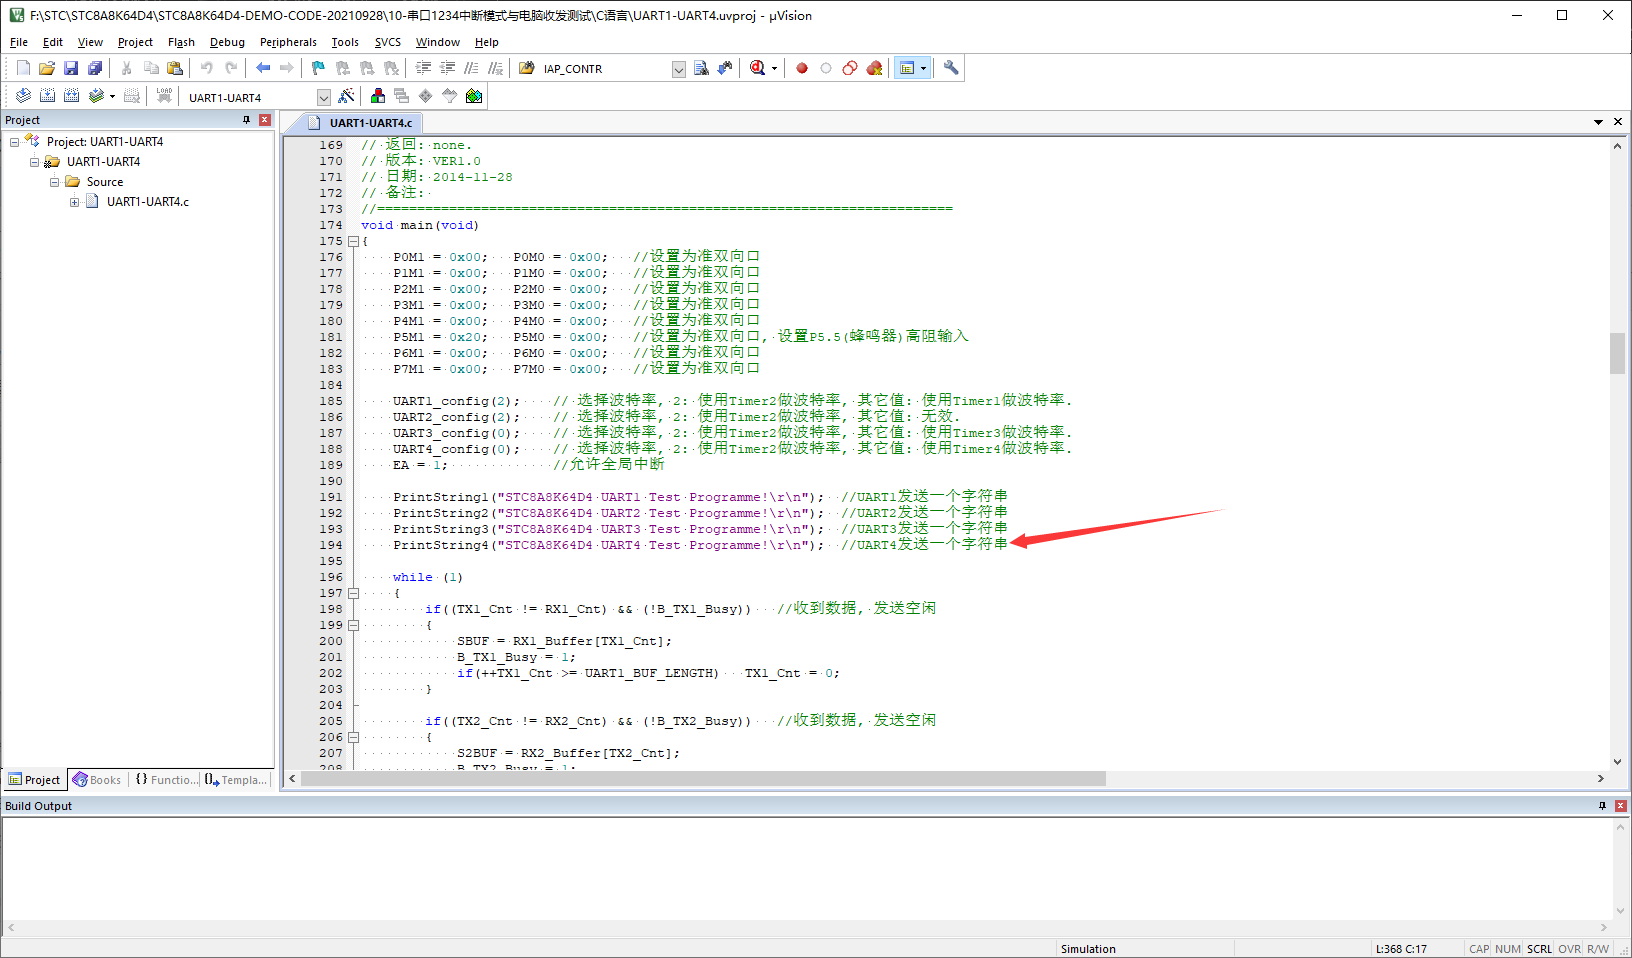Open the Edit menu
Screen dimensions: 1632x958
click(x=53, y=42)
